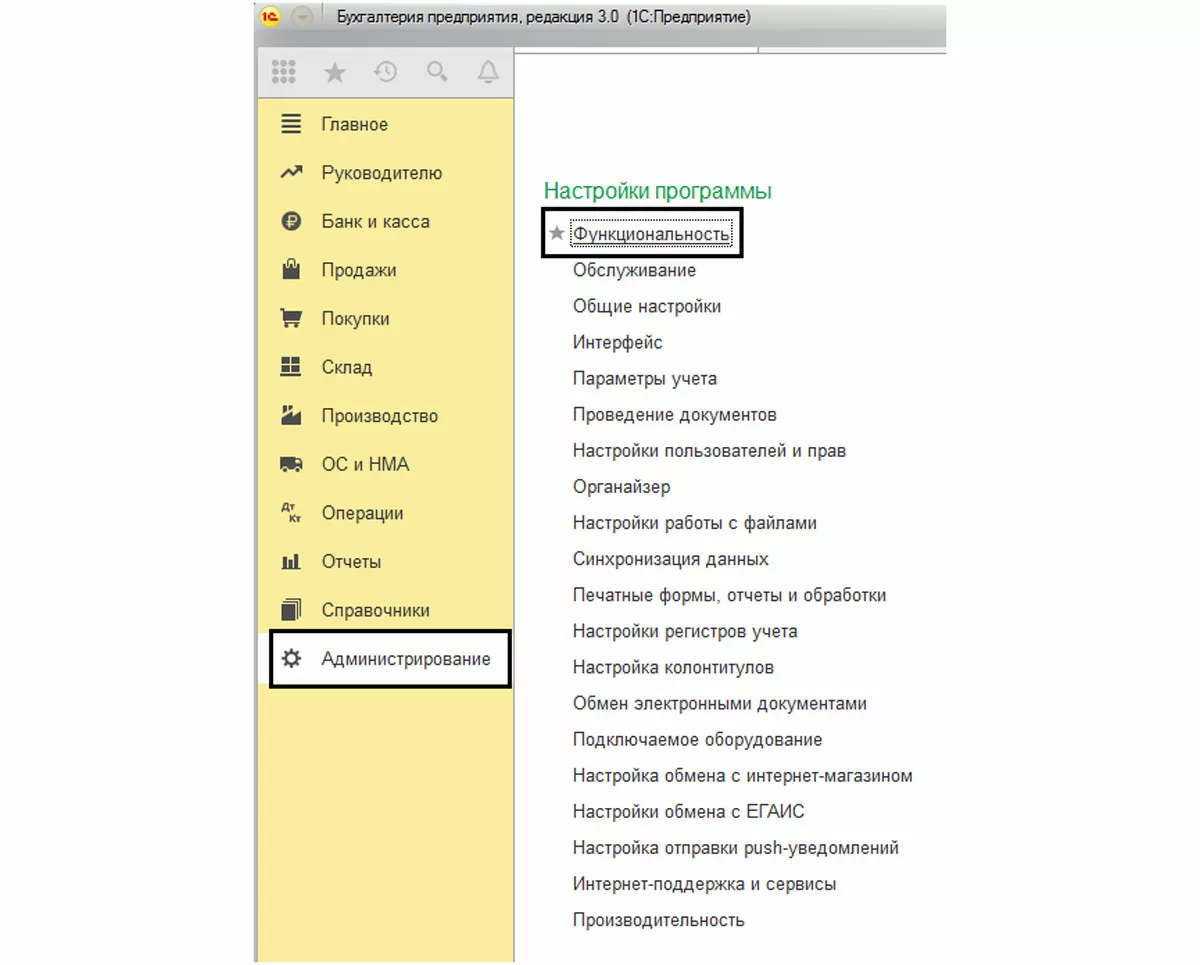The width and height of the screenshot is (1200, 965).
Task: Open the sections menu grid icon
Action: coord(284,72)
